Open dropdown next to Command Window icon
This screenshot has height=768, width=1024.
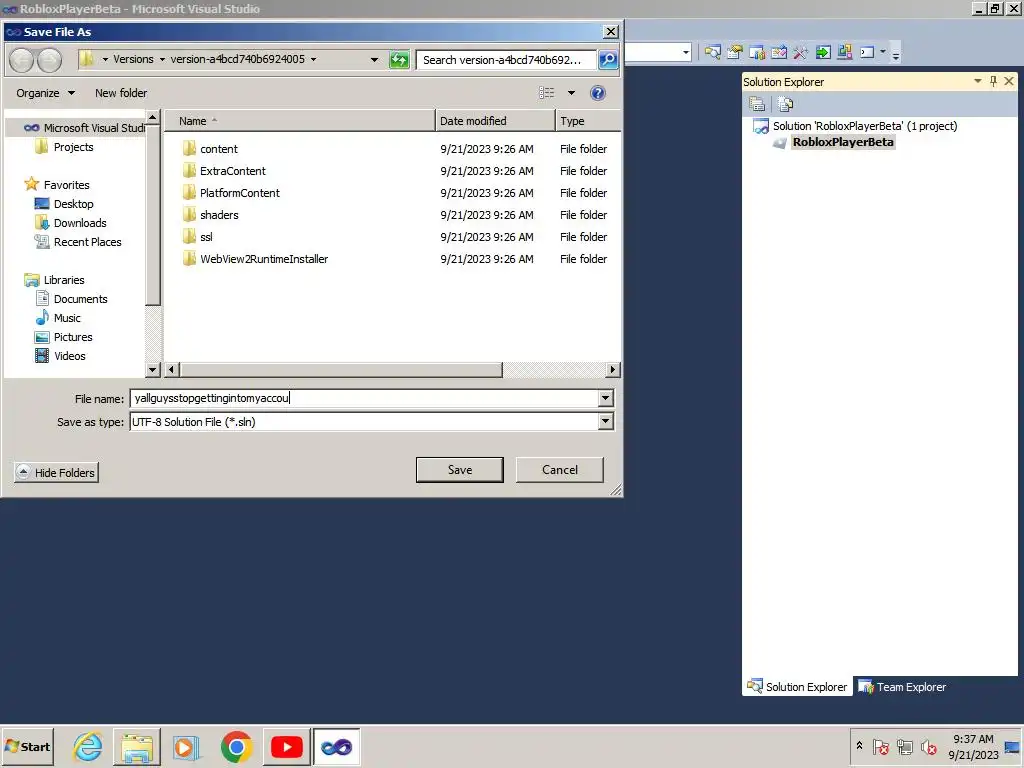click(883, 52)
